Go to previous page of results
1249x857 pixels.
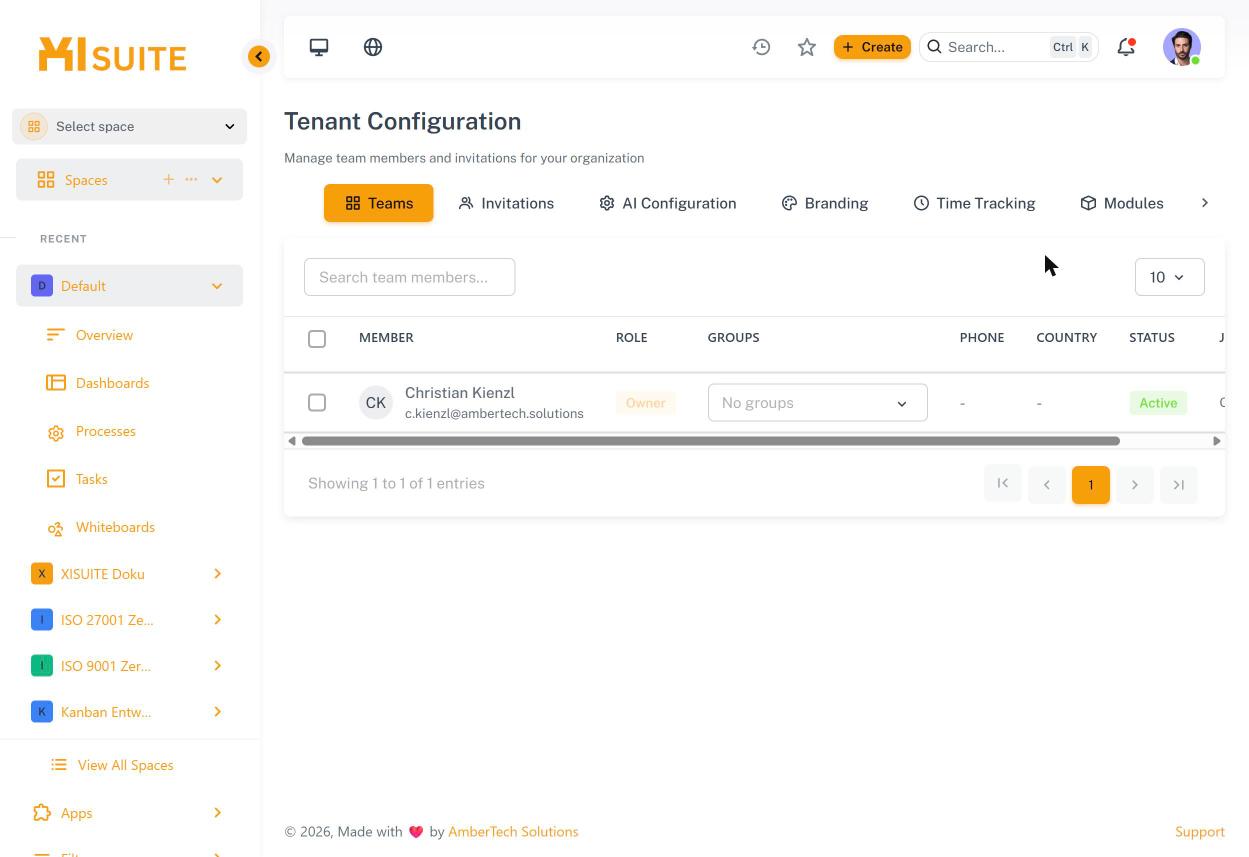click(x=1047, y=484)
